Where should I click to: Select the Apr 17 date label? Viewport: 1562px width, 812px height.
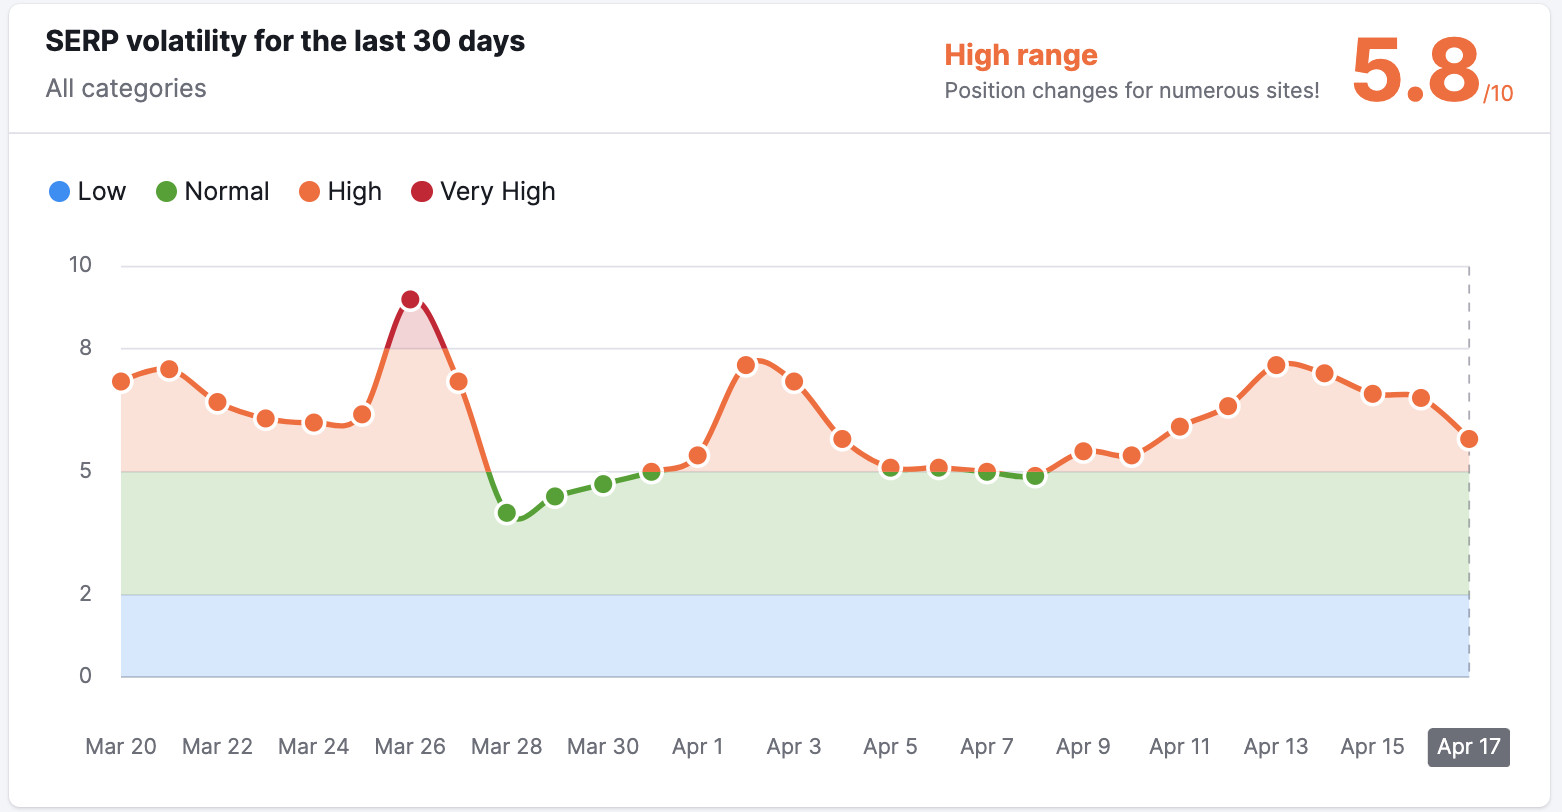coord(1468,747)
